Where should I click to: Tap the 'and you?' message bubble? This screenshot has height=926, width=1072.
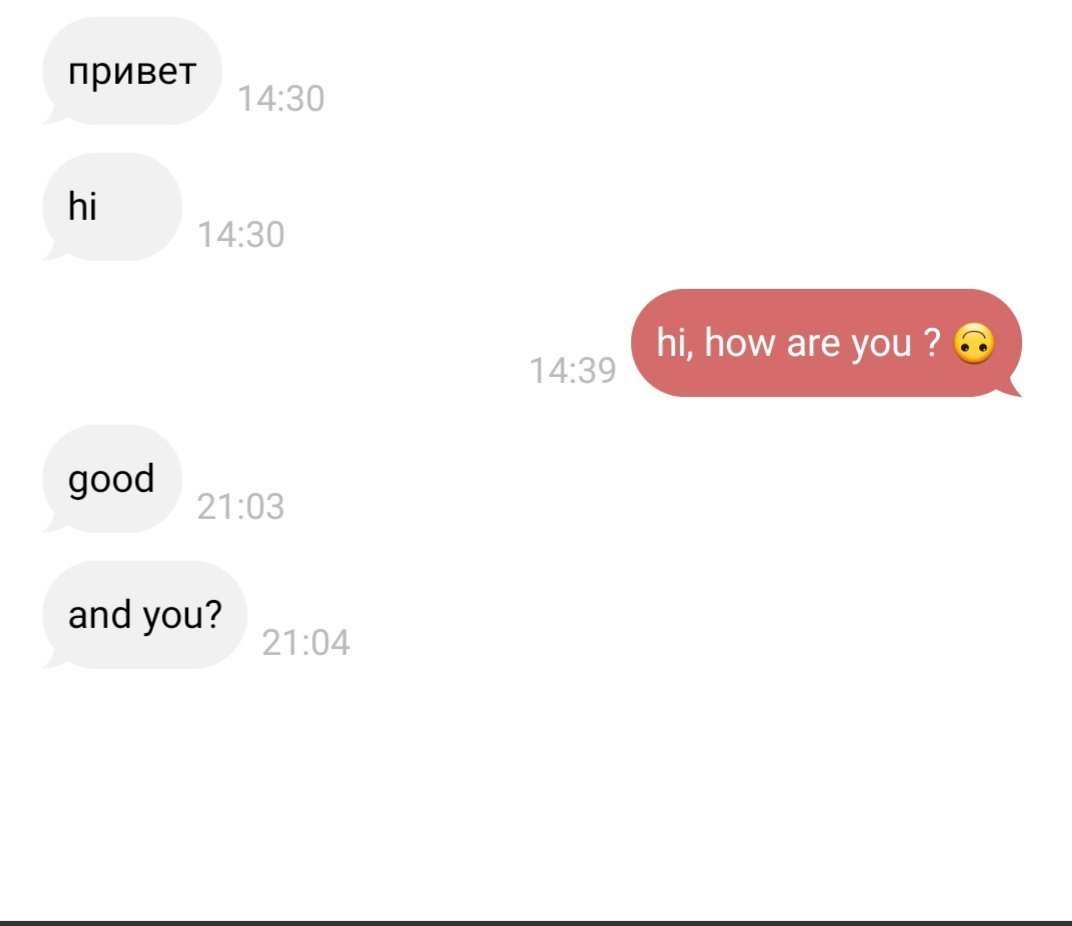(x=144, y=615)
